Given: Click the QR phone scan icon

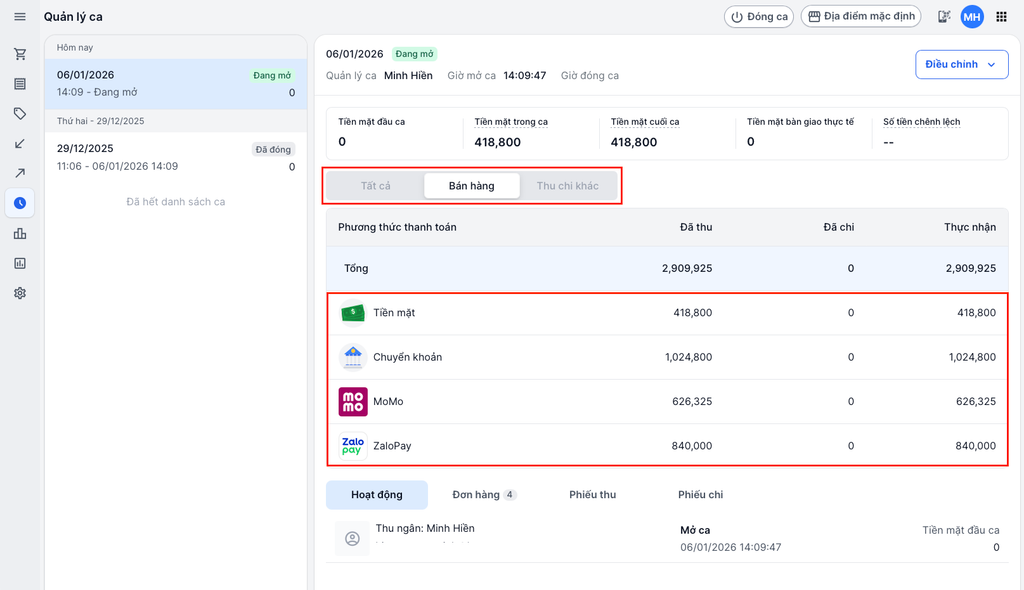Looking at the screenshot, I should (943, 17).
